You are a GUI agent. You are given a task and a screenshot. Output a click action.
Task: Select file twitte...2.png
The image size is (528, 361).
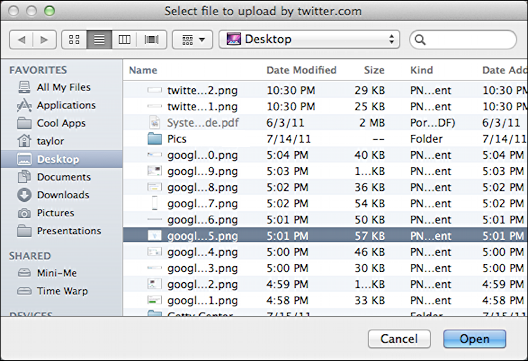pyautogui.click(x=325, y=90)
